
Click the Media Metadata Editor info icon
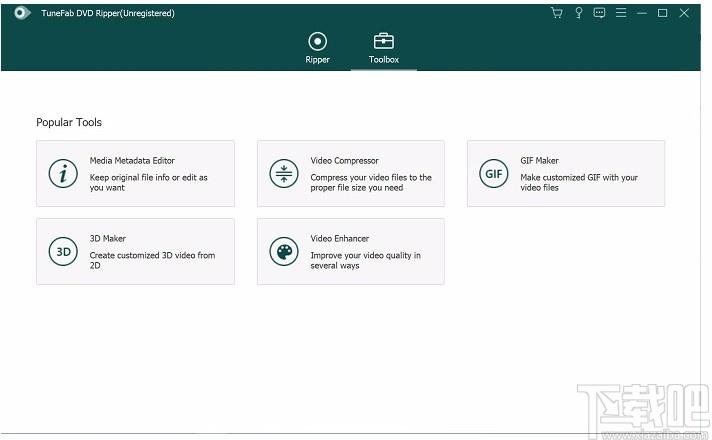click(63, 173)
